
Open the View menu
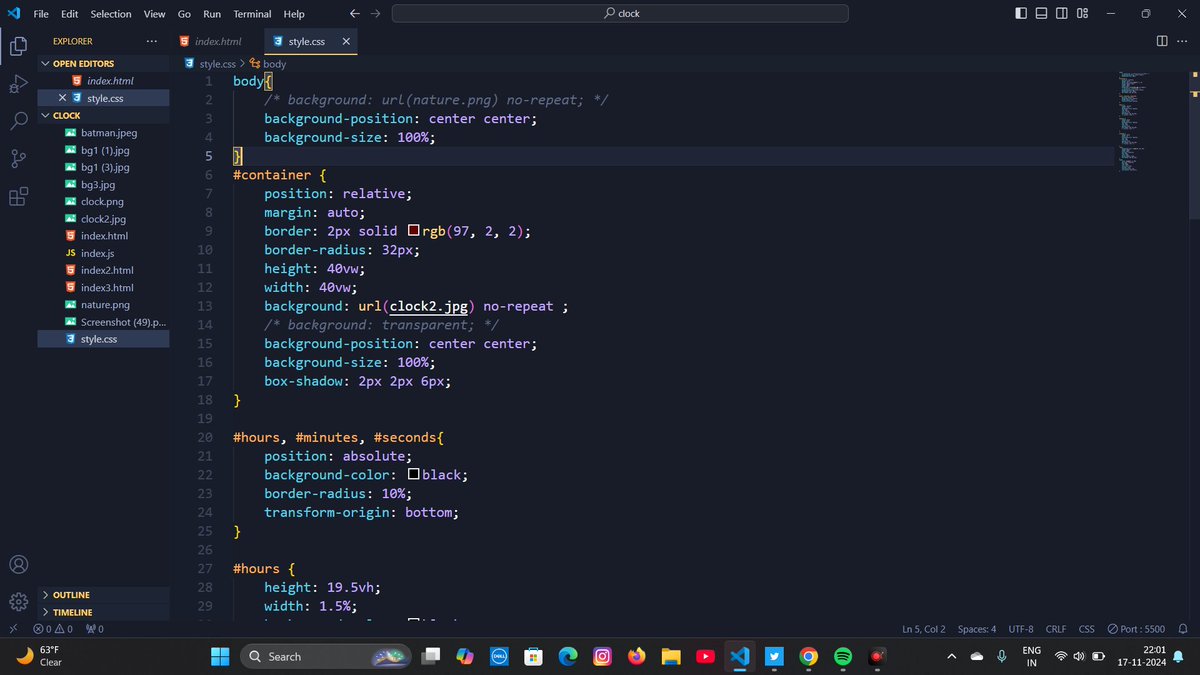tap(154, 14)
